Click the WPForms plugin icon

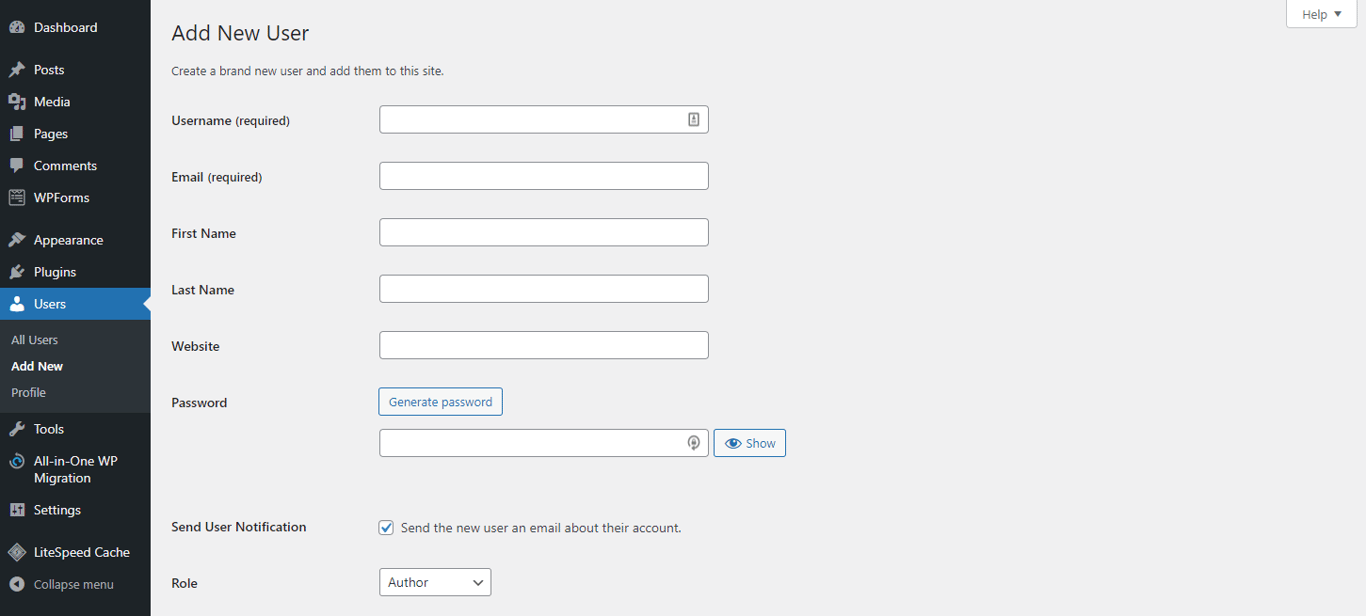pos(20,197)
